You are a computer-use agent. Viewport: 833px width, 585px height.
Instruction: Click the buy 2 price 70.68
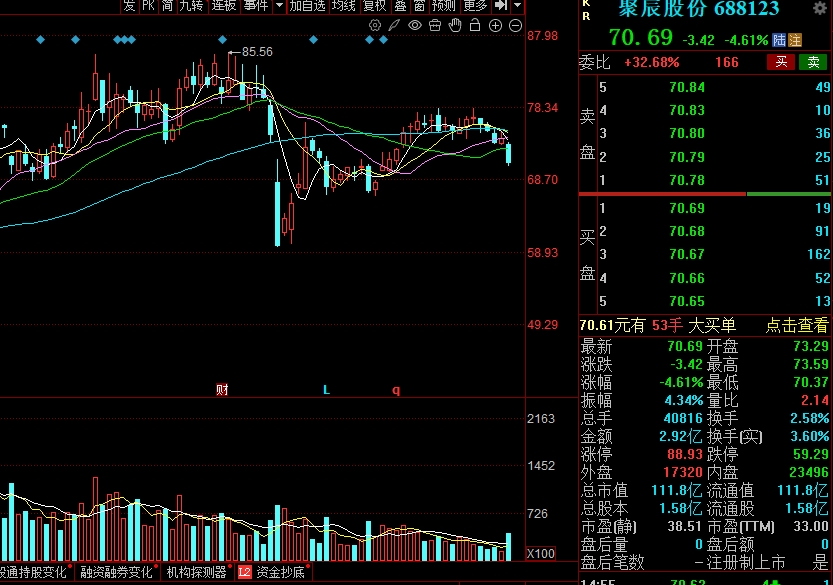pos(687,231)
